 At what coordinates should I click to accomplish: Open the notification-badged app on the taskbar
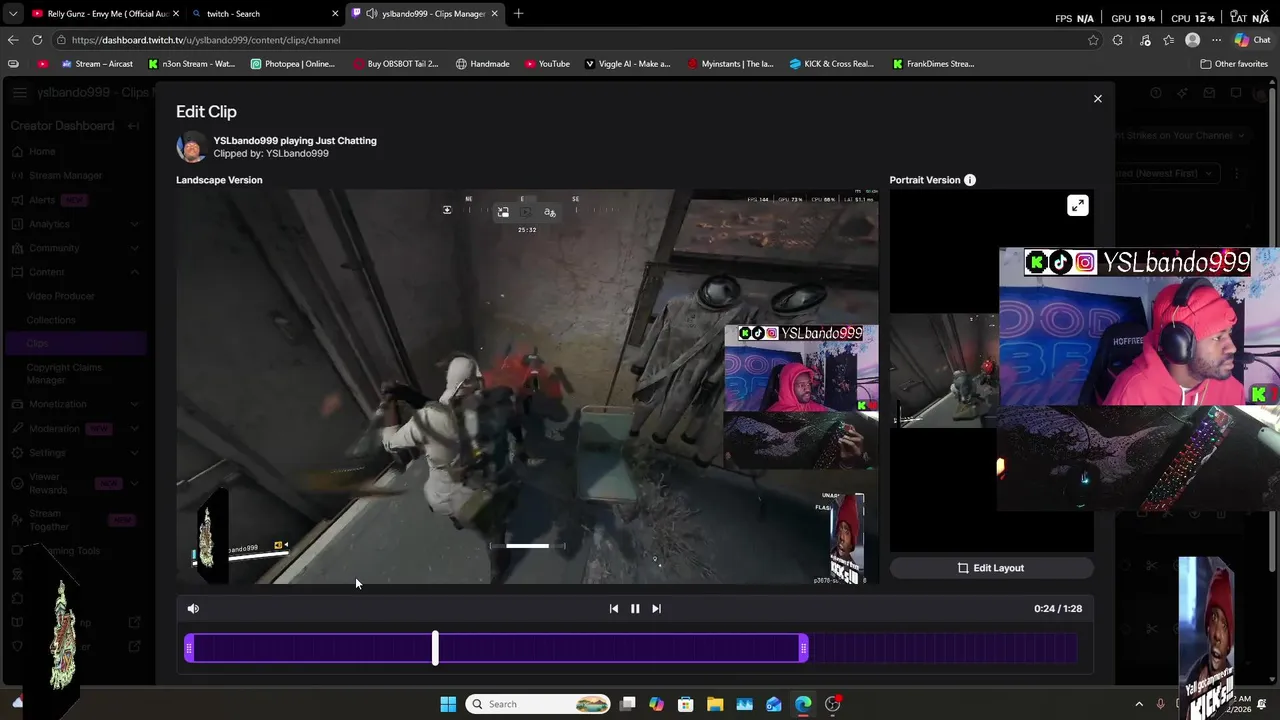pos(833,704)
